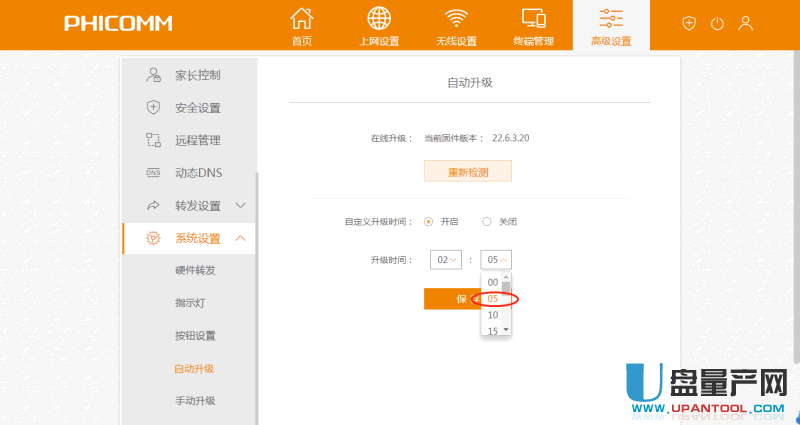Collapse the minute dropdown showing 05
Viewport: 800px width, 425px height.
496,260
